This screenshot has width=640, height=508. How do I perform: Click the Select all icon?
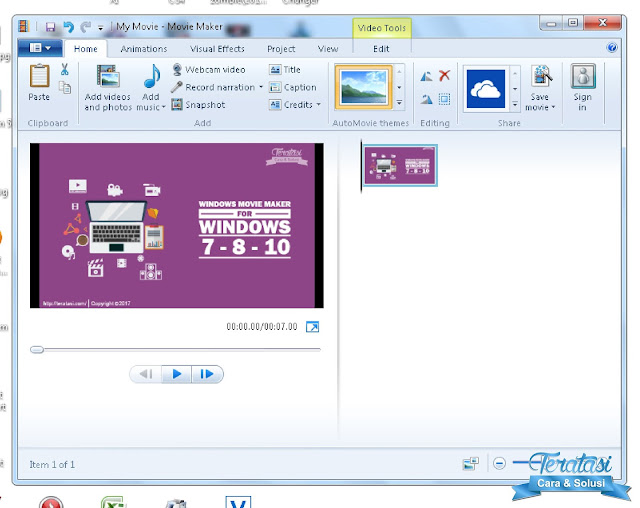(x=444, y=99)
